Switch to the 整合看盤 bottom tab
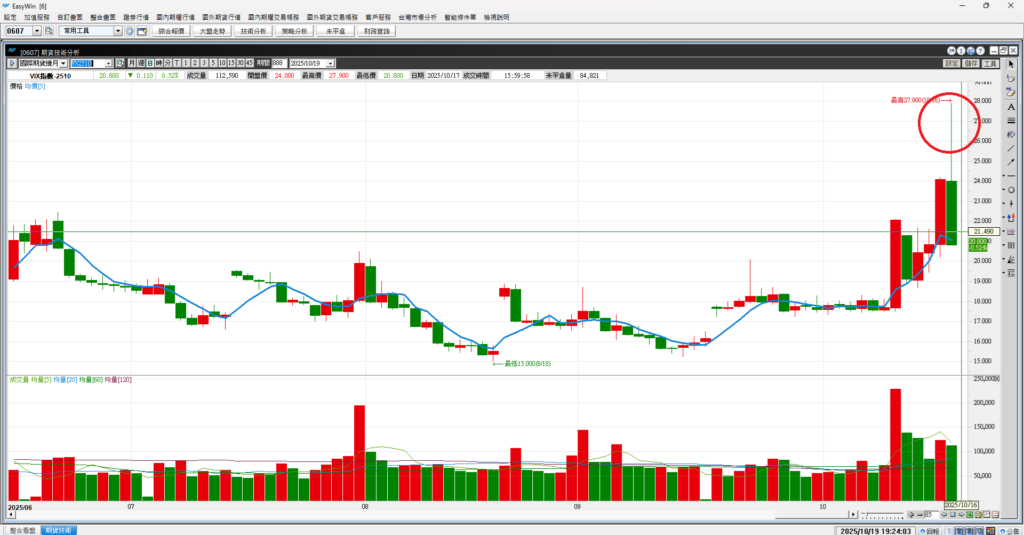Viewport: 1024px width, 535px height. pos(21,529)
